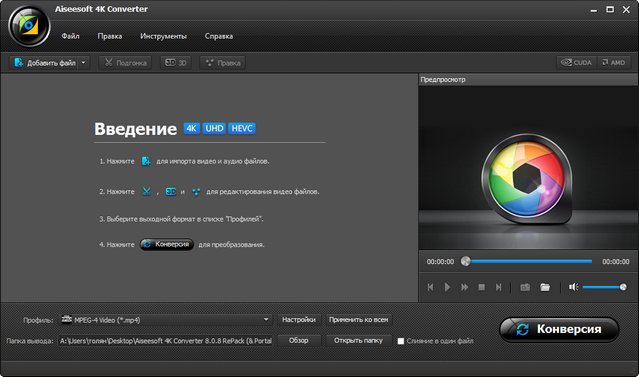The image size is (639, 377).
Task: Click the Правка effects toolbar button
Action: [223, 63]
